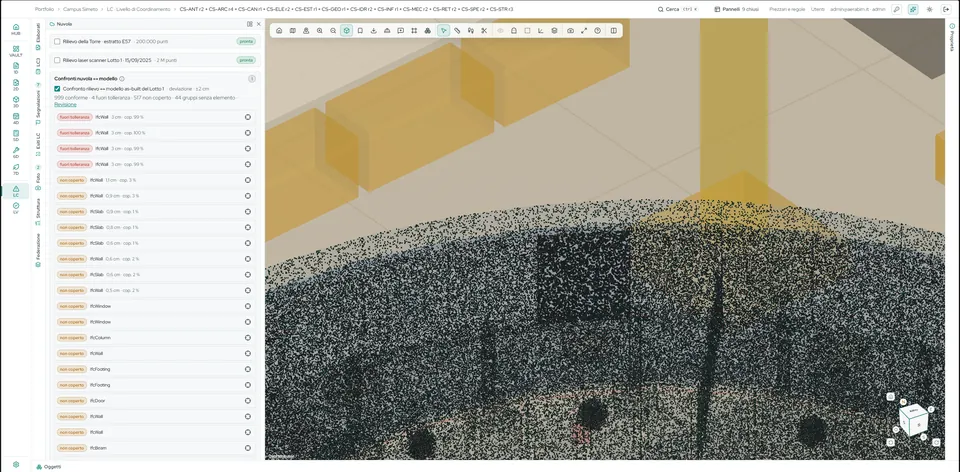Click target icon on IfcWall 1,1 cm row

click(248, 180)
